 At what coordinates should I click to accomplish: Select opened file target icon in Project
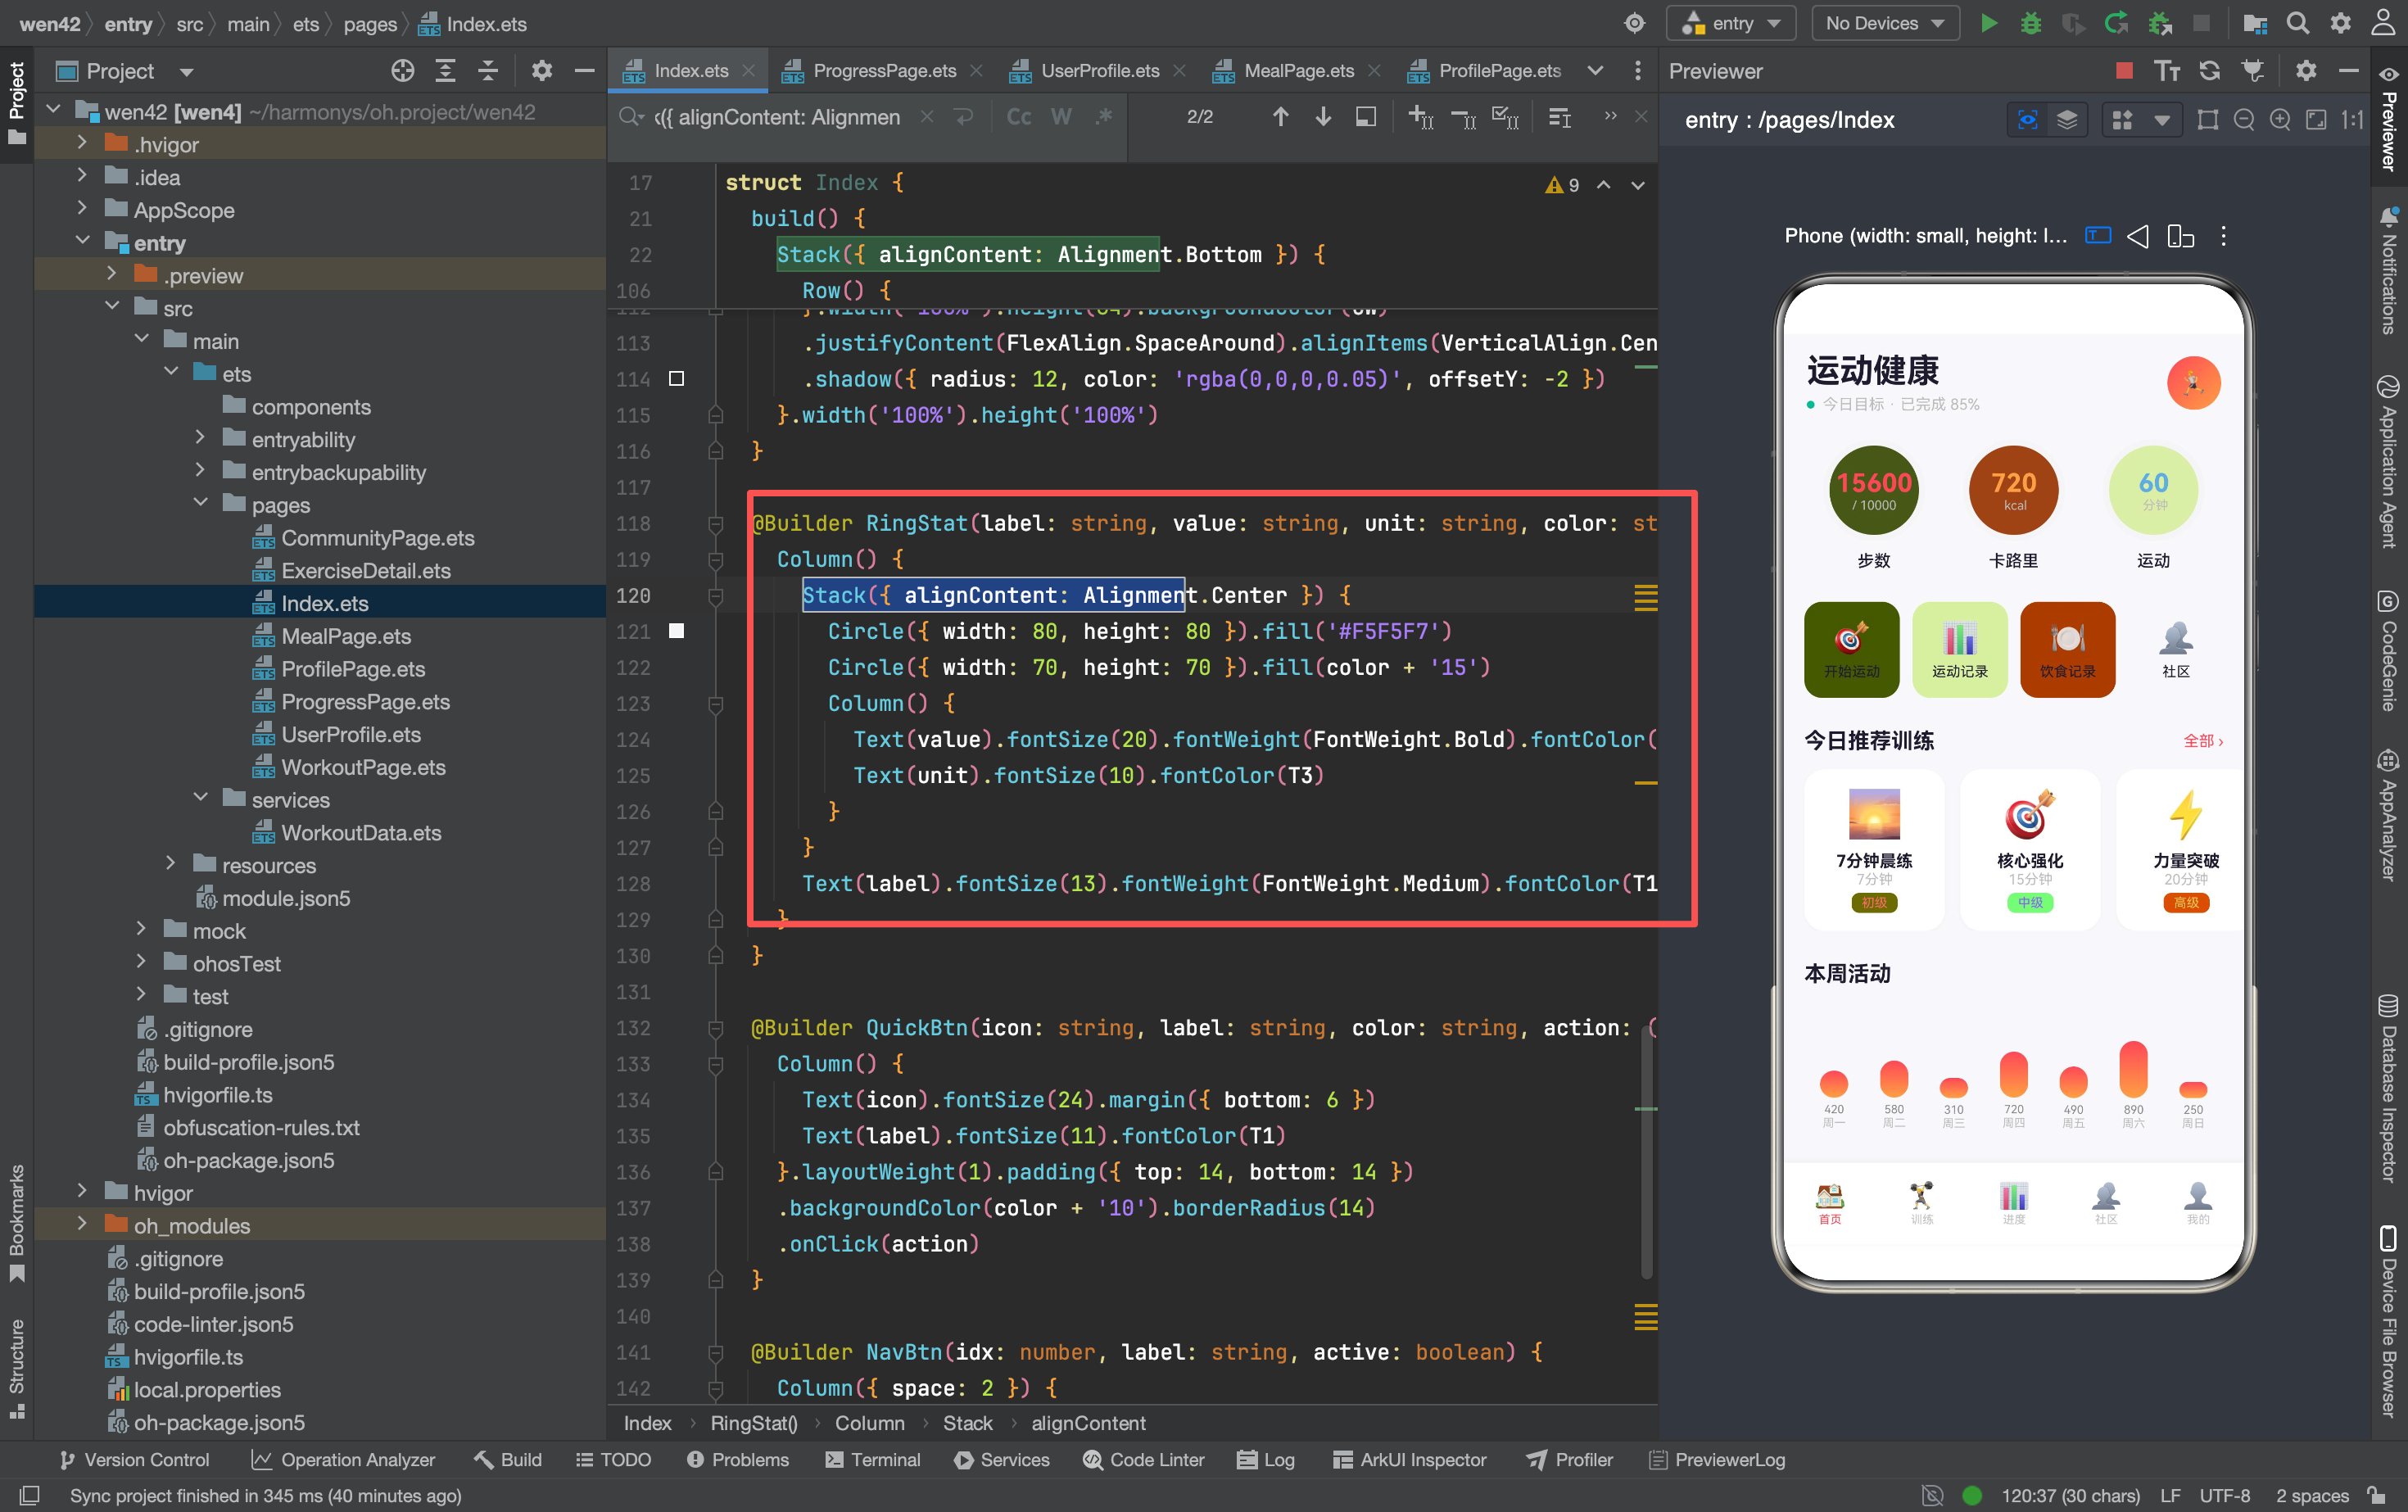(x=402, y=71)
